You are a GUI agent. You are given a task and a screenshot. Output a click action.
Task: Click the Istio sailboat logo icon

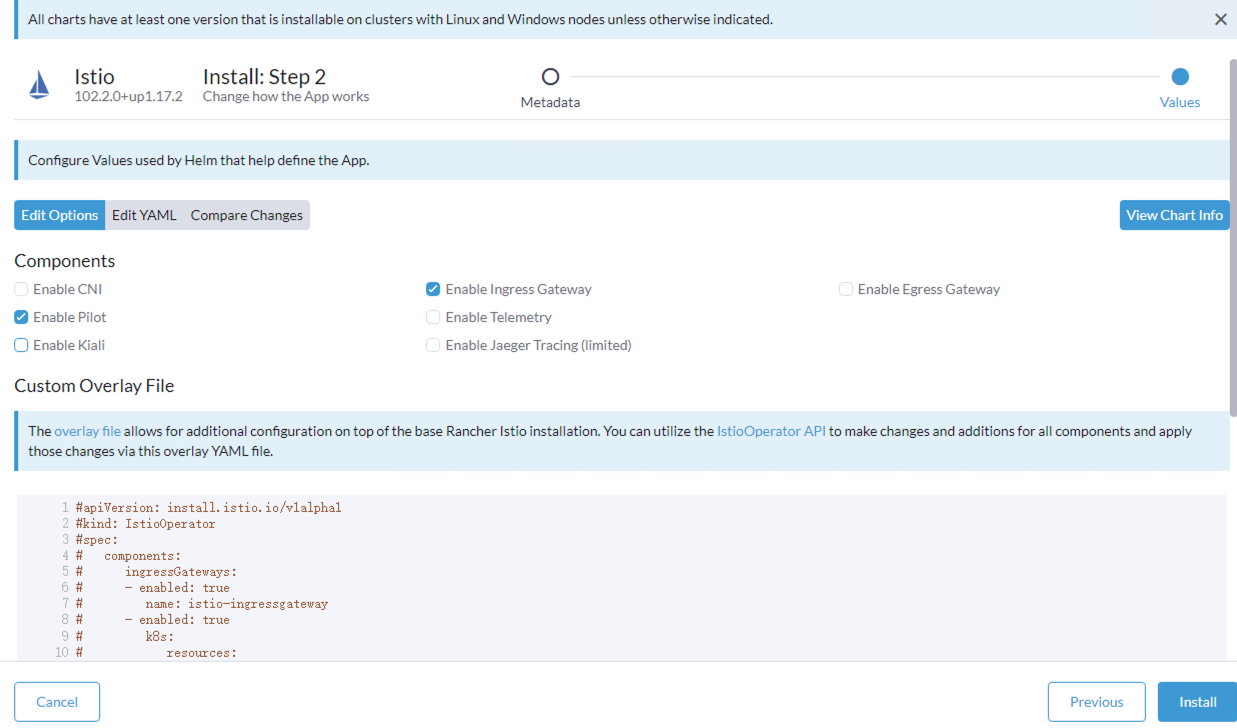[39, 85]
